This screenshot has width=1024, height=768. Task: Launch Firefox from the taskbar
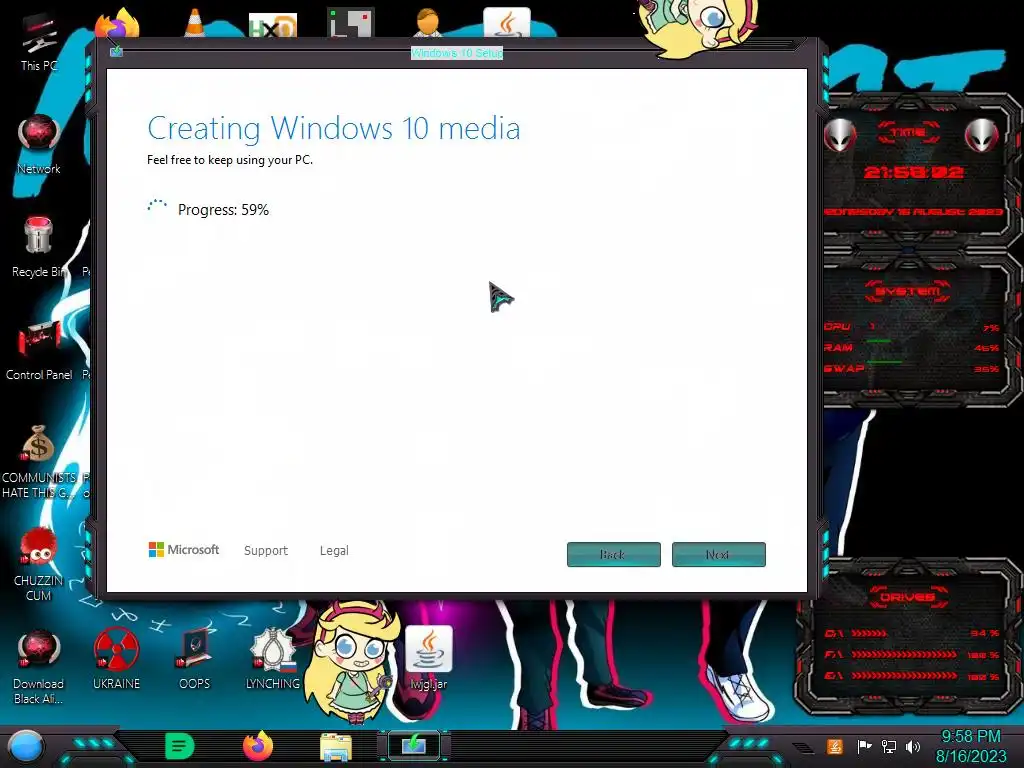click(257, 746)
